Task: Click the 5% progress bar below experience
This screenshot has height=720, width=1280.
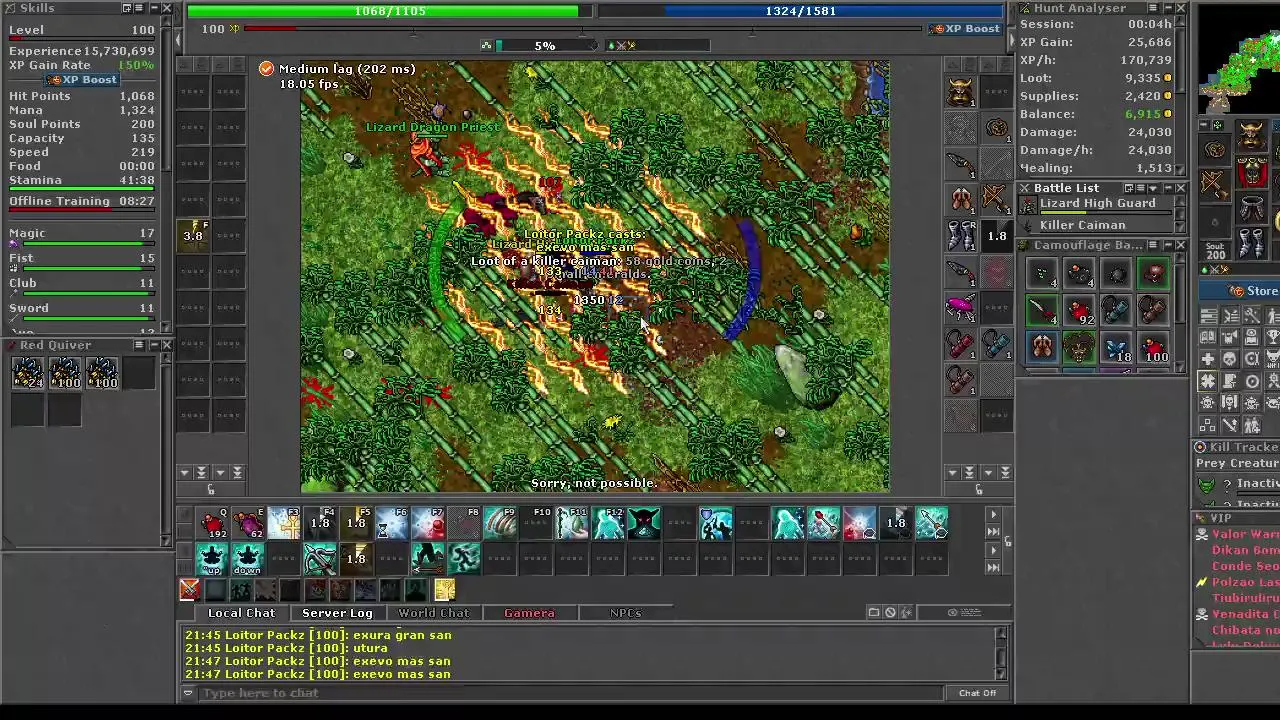Action: click(545, 45)
